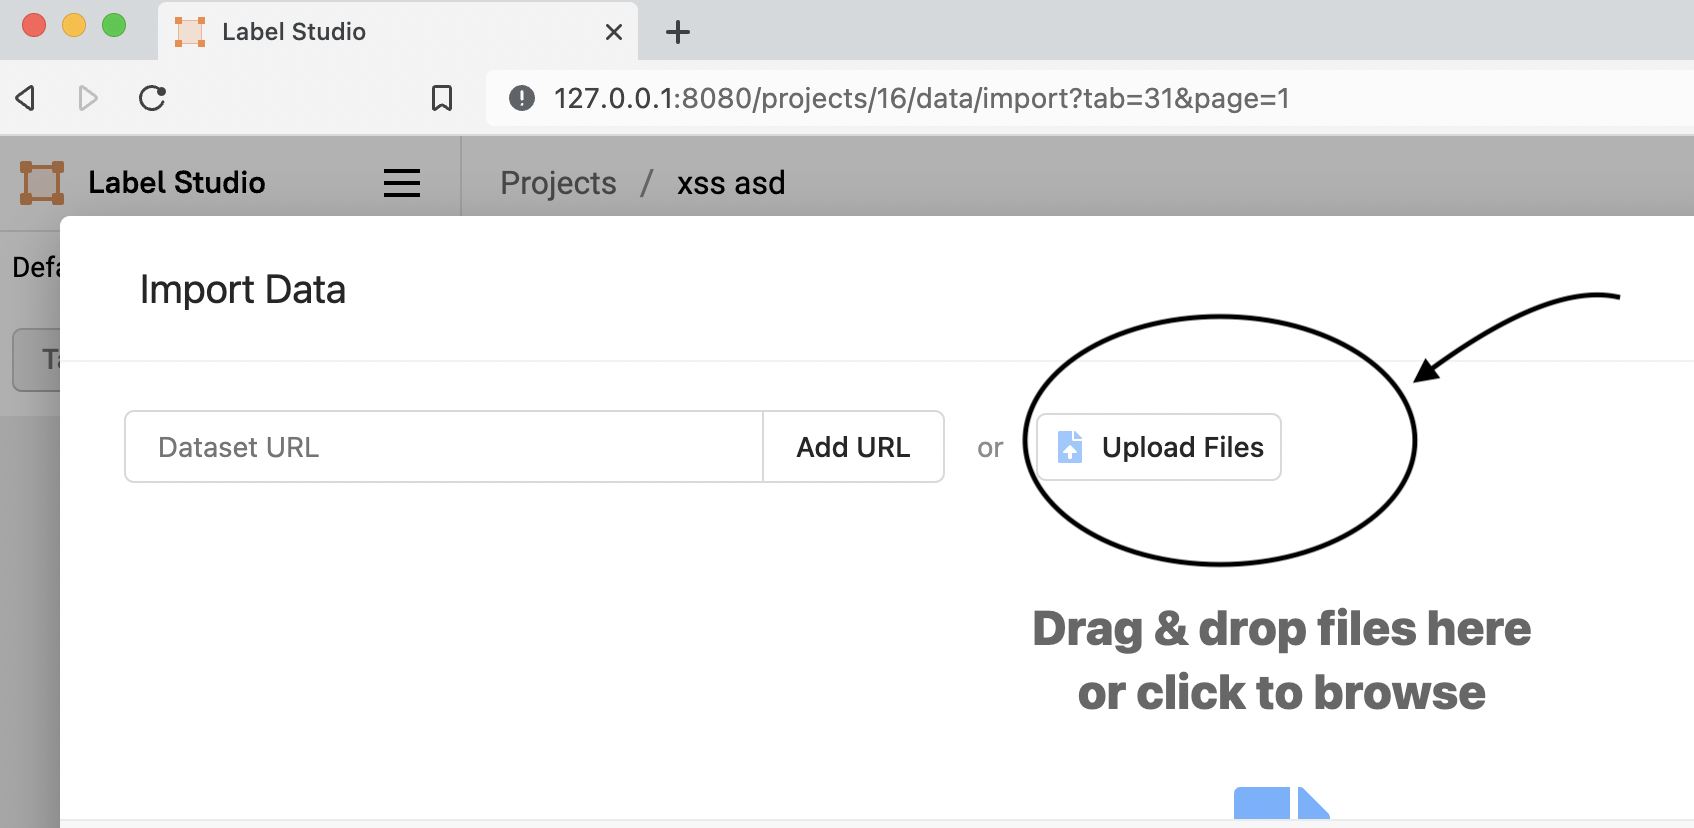
Task: Click the file upload icon inside Upload Files
Action: pyautogui.click(x=1070, y=447)
